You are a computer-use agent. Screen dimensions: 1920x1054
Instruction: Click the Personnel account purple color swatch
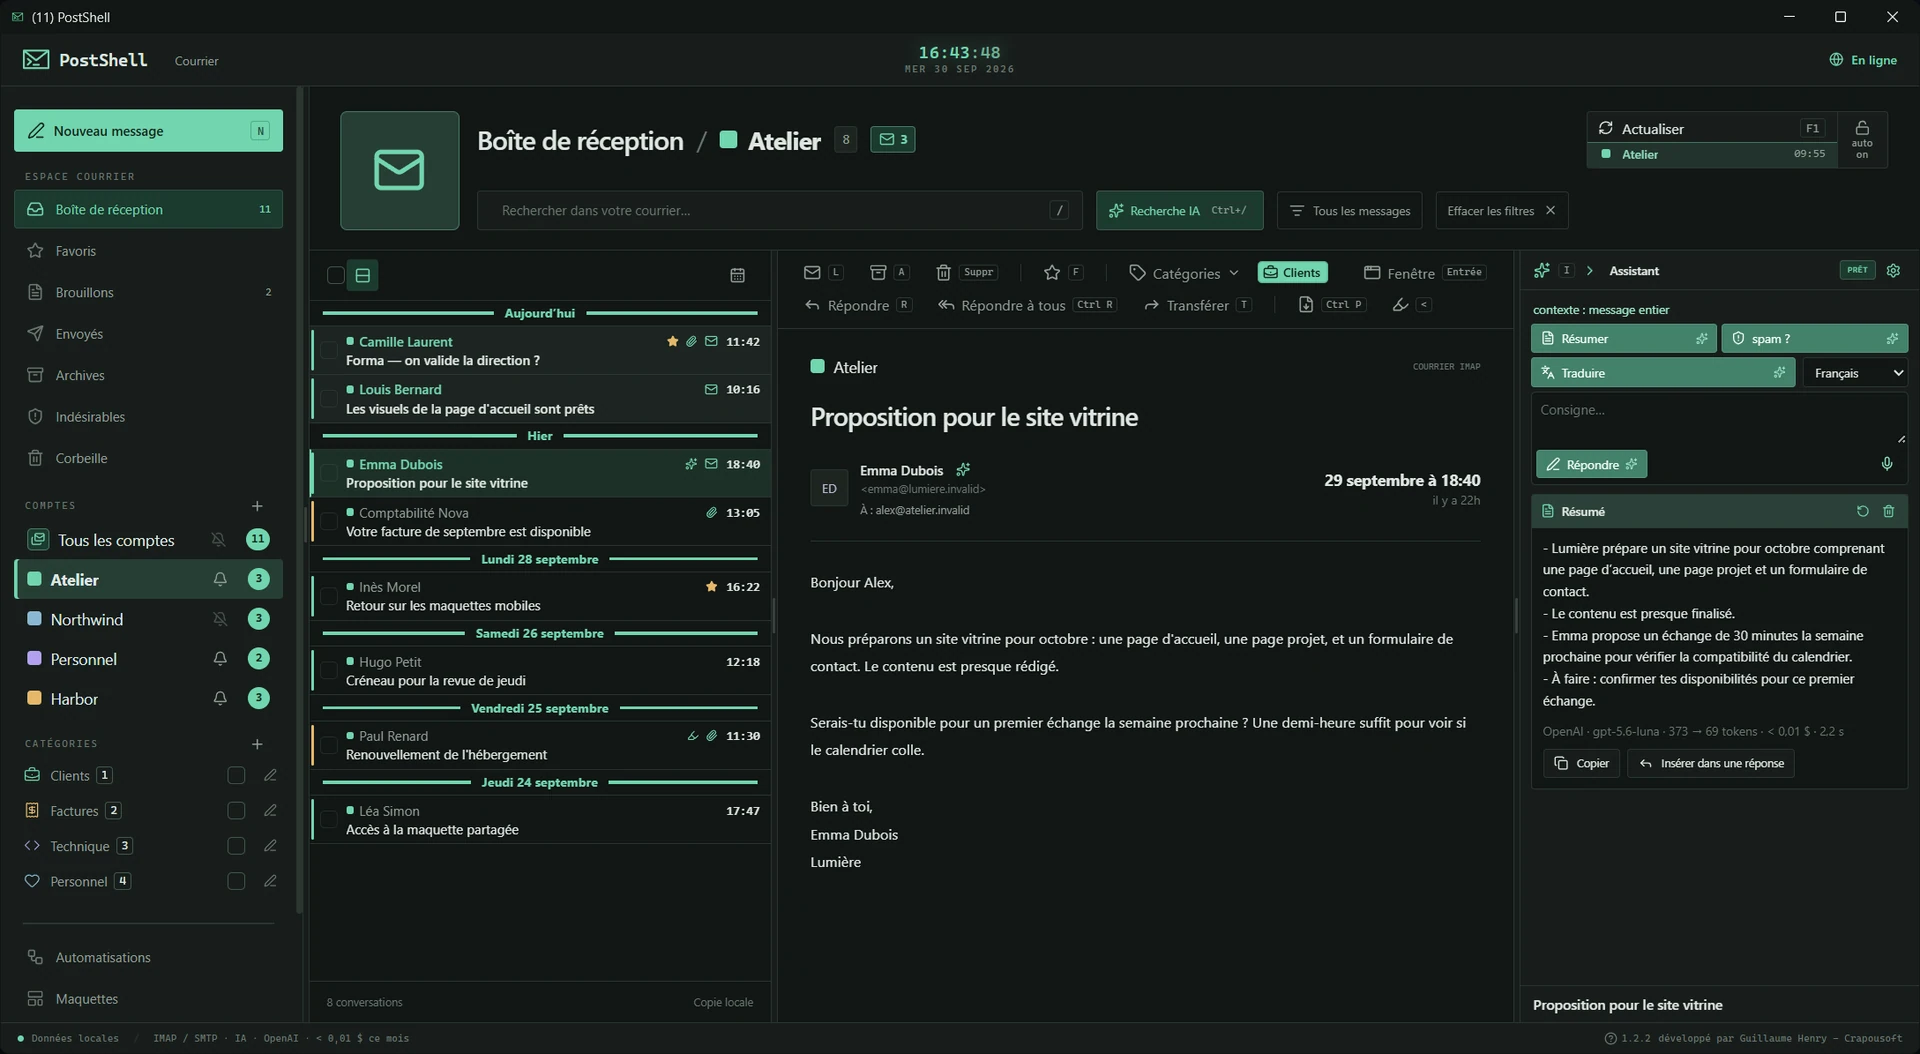tap(34, 659)
